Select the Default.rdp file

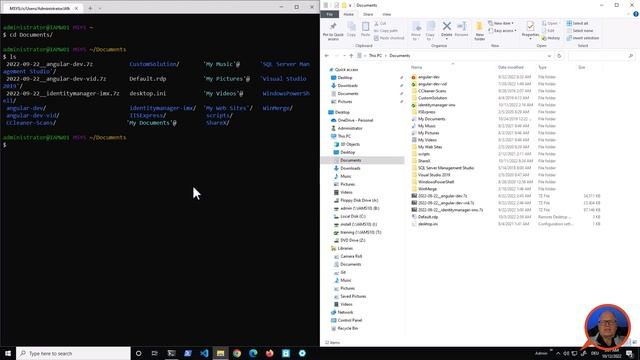(428, 217)
